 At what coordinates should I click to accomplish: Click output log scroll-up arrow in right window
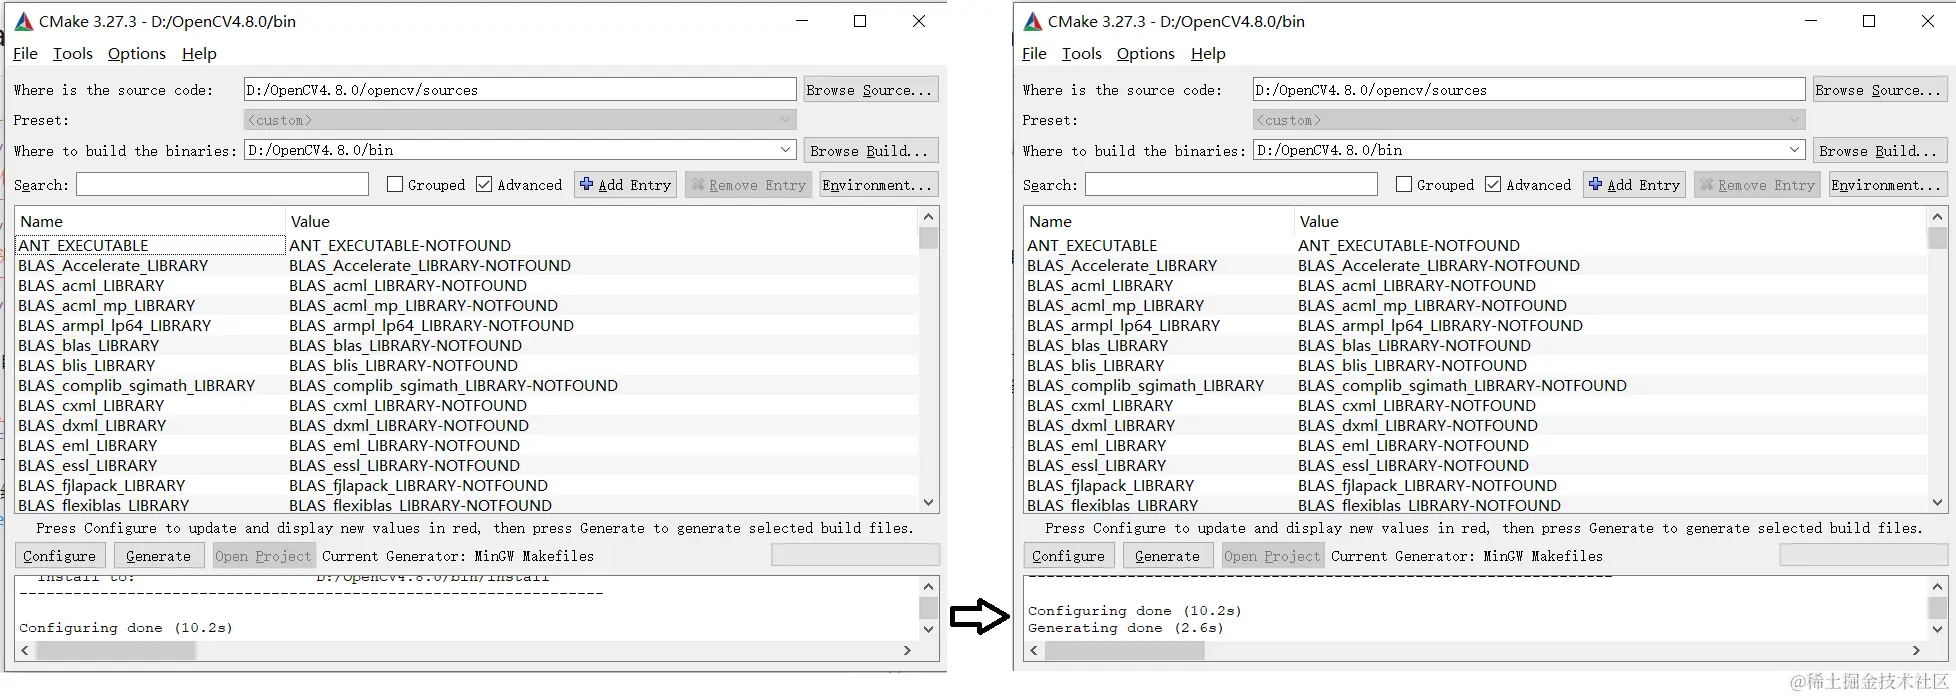[x=1937, y=587]
